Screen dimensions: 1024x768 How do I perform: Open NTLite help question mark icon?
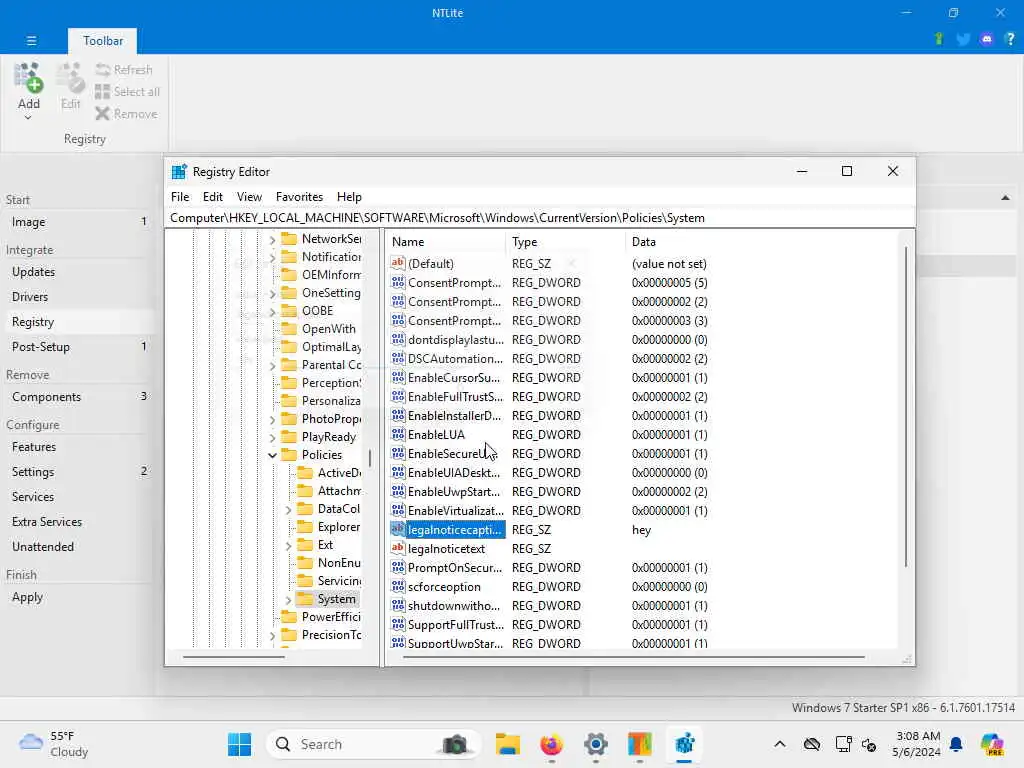(x=1010, y=39)
